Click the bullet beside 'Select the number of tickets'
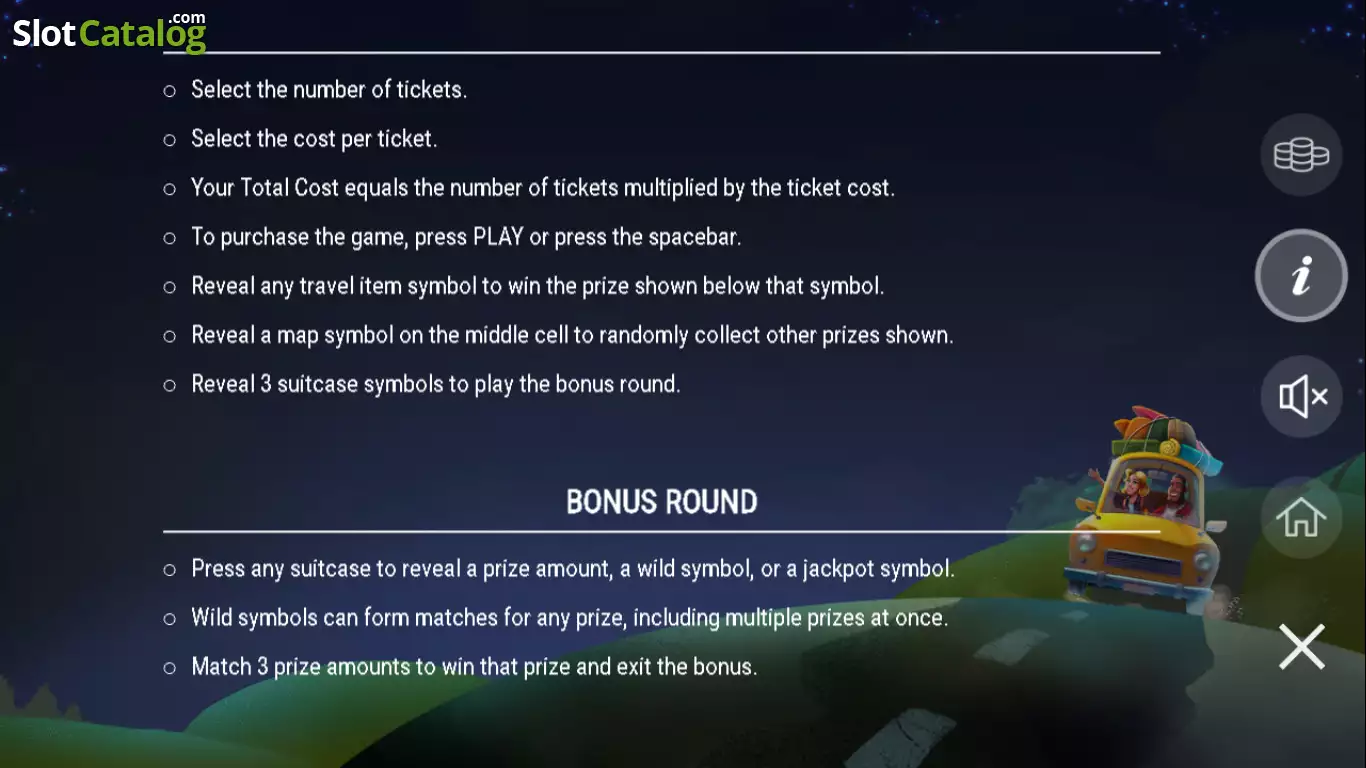The height and width of the screenshot is (768, 1366). point(170,91)
